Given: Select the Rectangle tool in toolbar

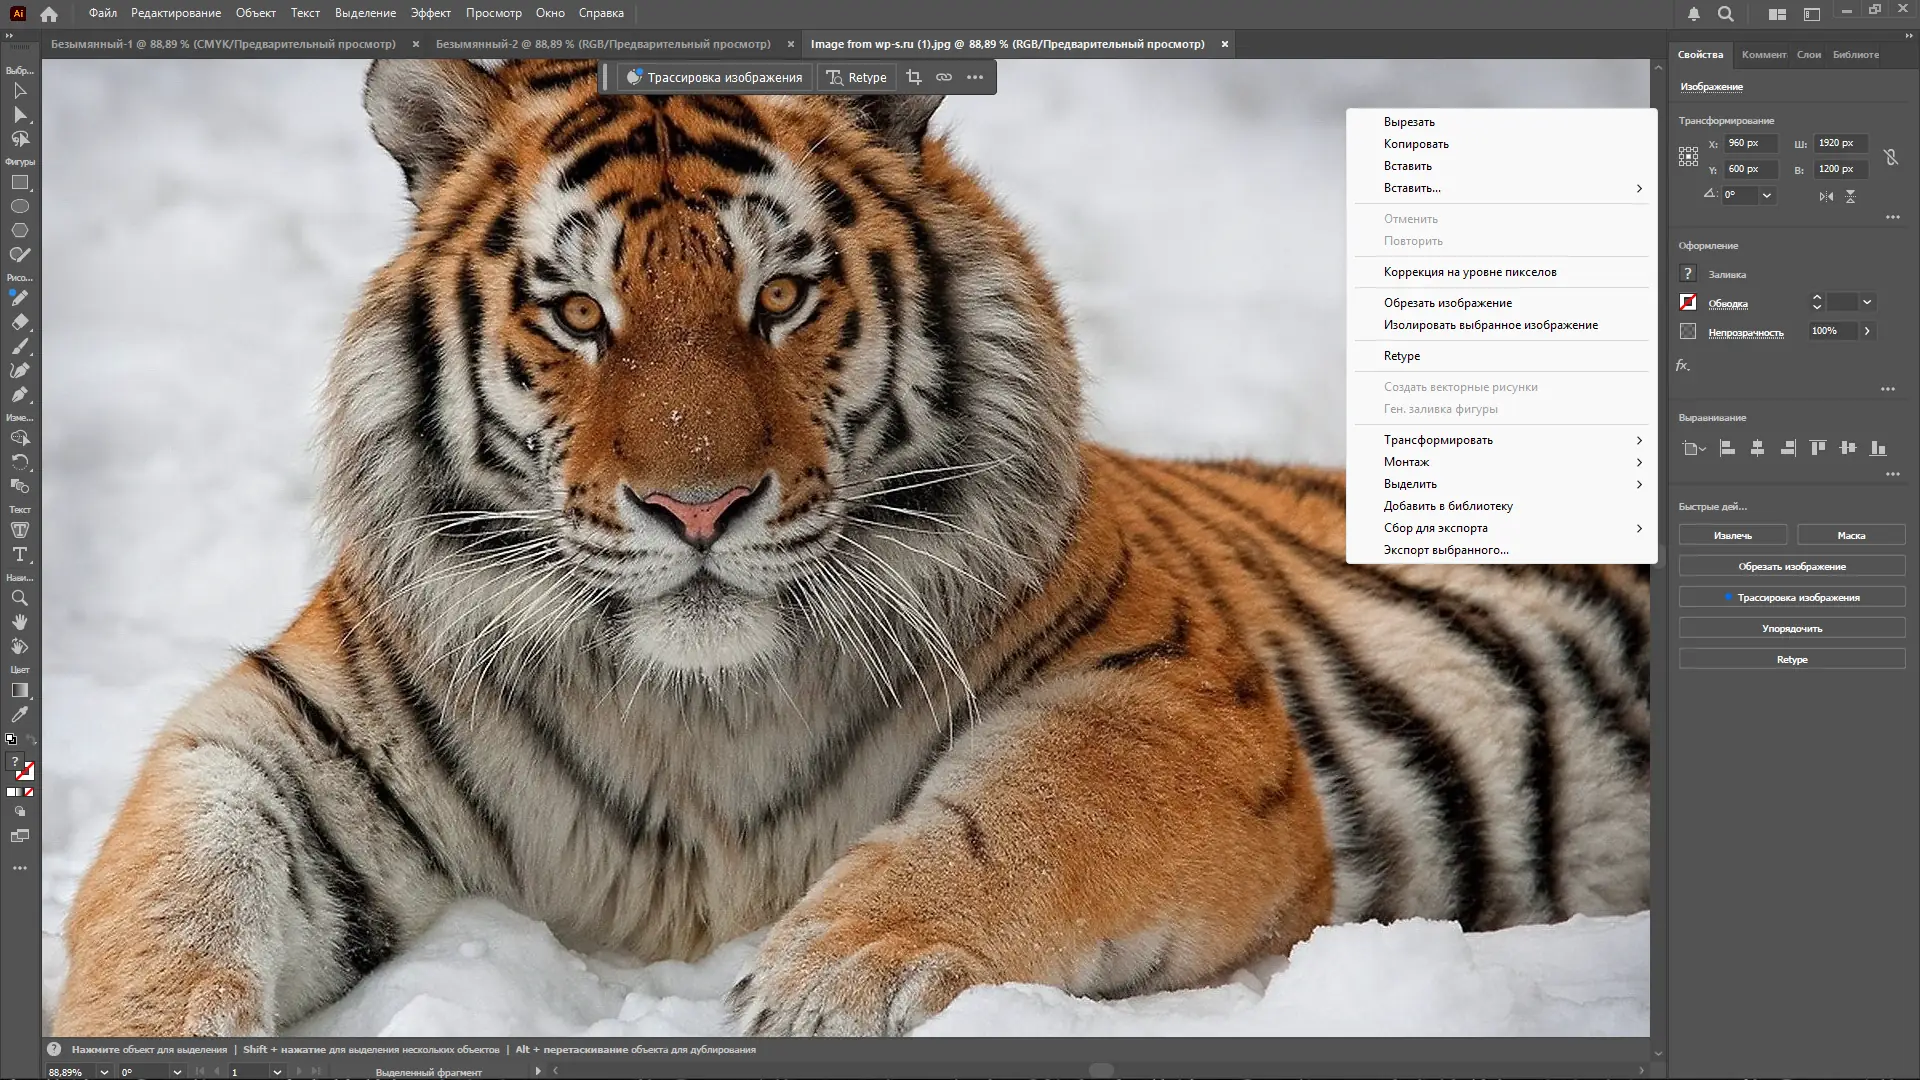Looking at the screenshot, I should (20, 183).
